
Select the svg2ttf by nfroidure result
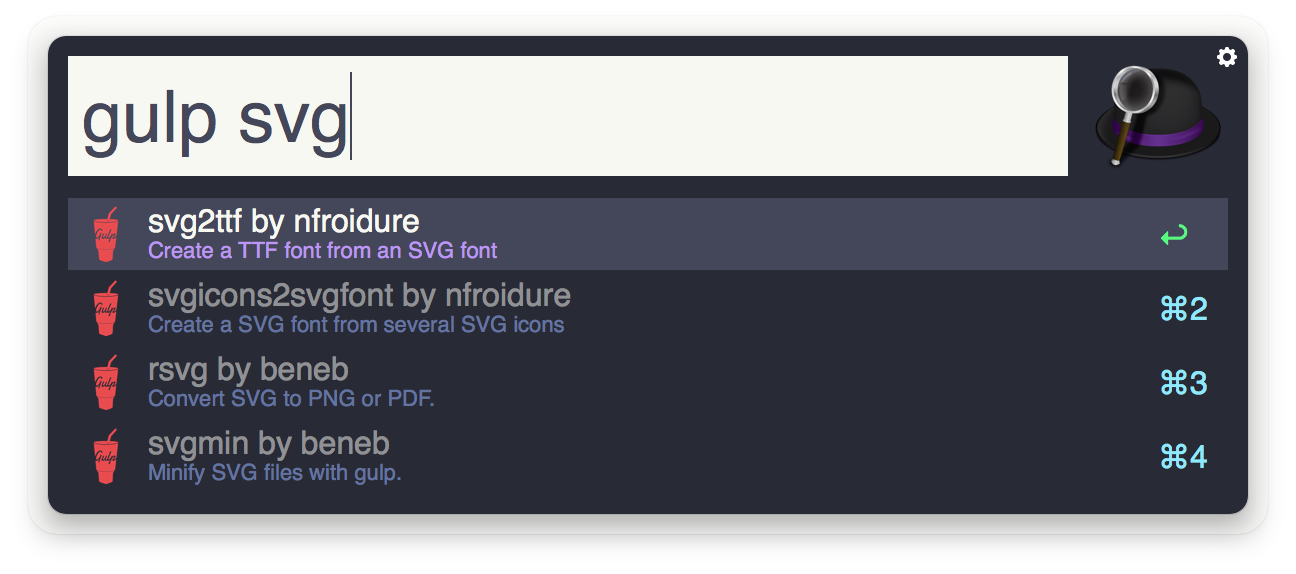648,234
